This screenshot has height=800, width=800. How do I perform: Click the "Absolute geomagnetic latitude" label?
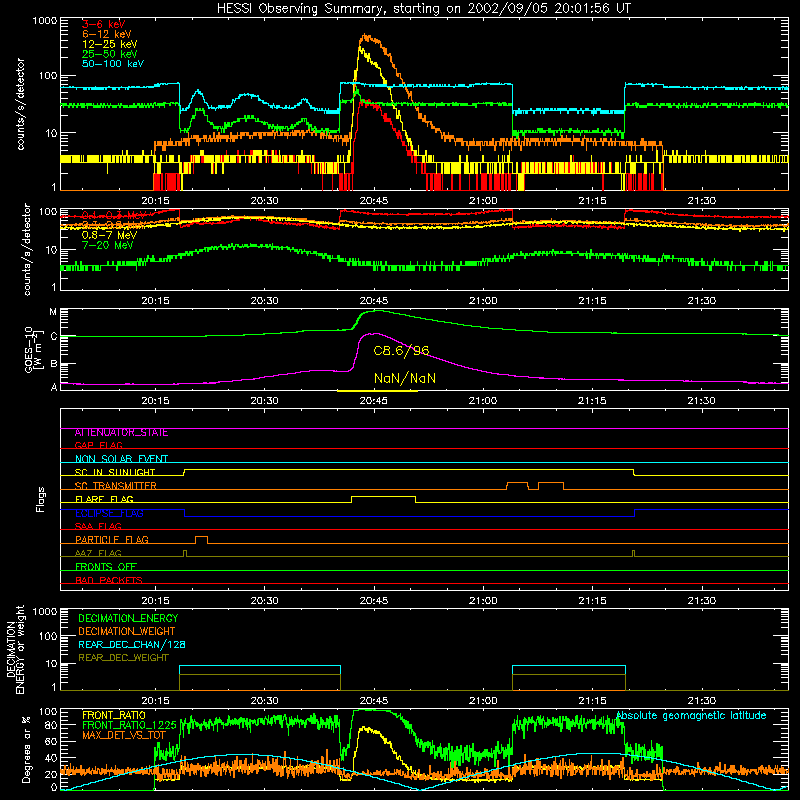(x=691, y=716)
